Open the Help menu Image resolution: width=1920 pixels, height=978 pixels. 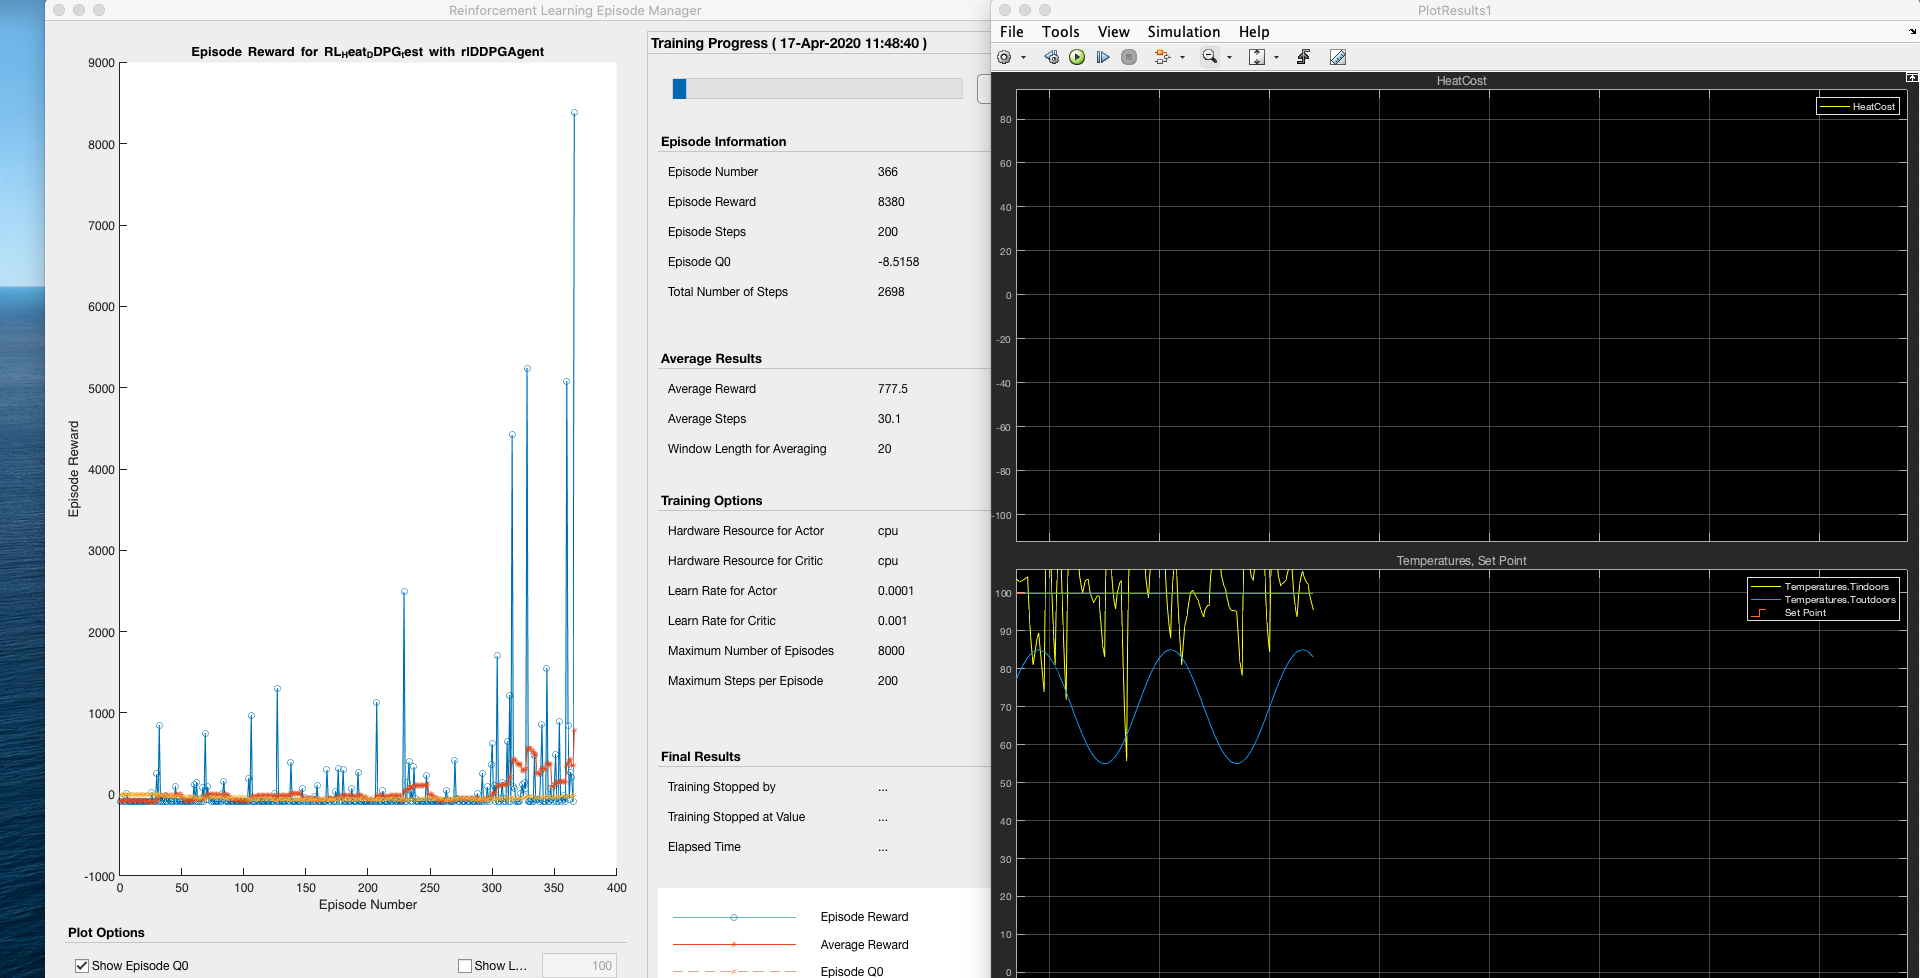tap(1254, 32)
